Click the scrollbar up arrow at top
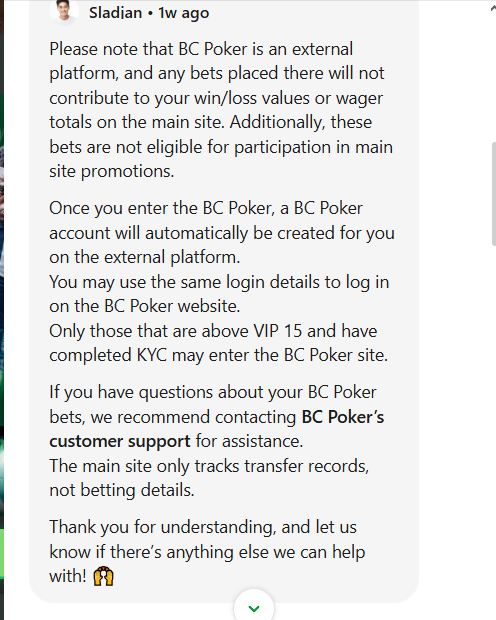 (x=493, y=9)
